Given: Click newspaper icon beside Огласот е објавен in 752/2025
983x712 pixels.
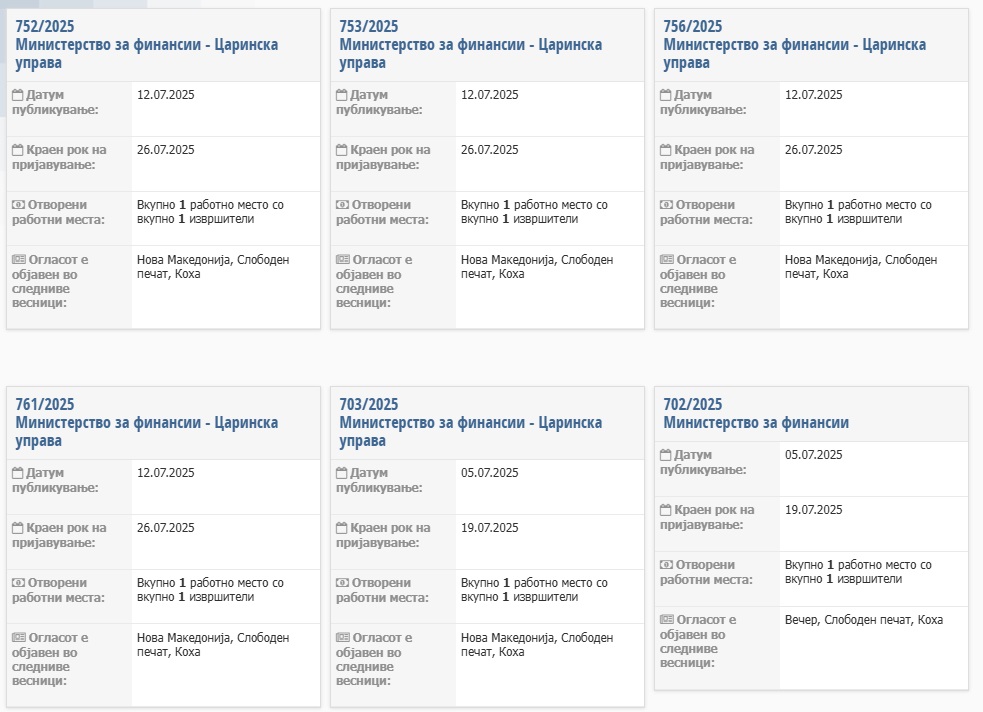Looking at the screenshot, I should (19, 259).
